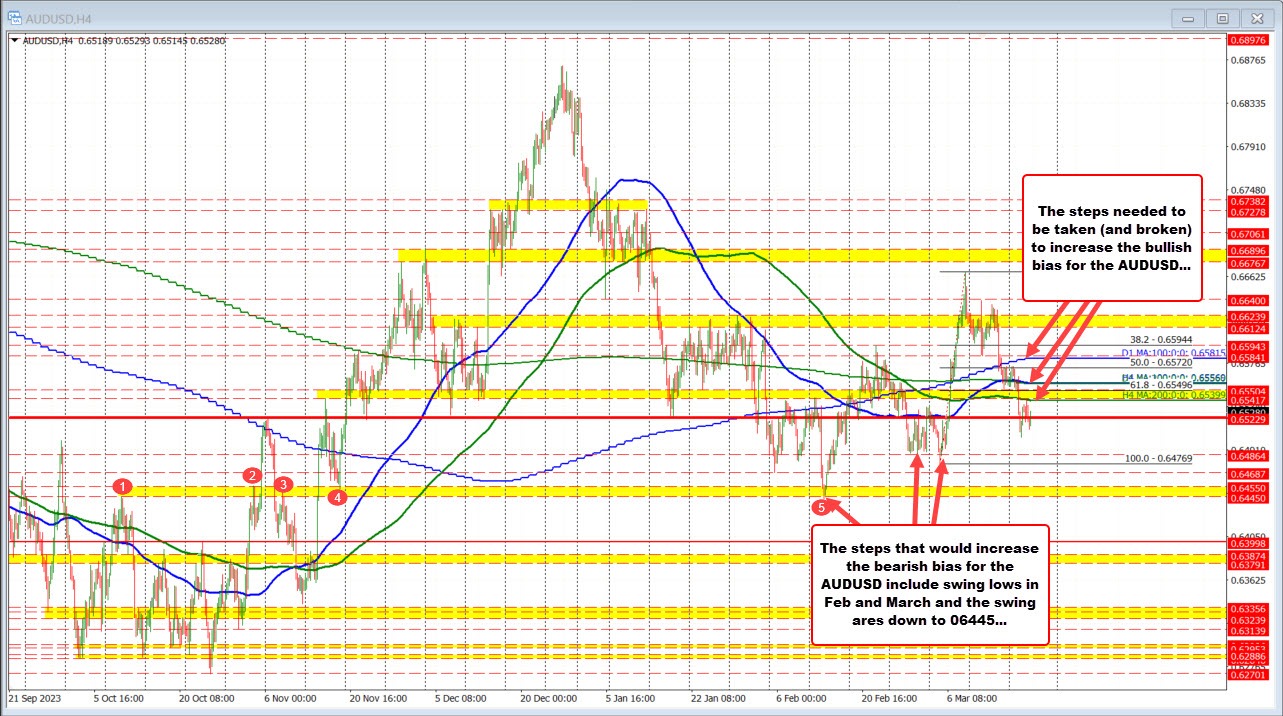Click the bullish bias annotation box
Viewport: 1283px width, 716px height.
(1113, 239)
